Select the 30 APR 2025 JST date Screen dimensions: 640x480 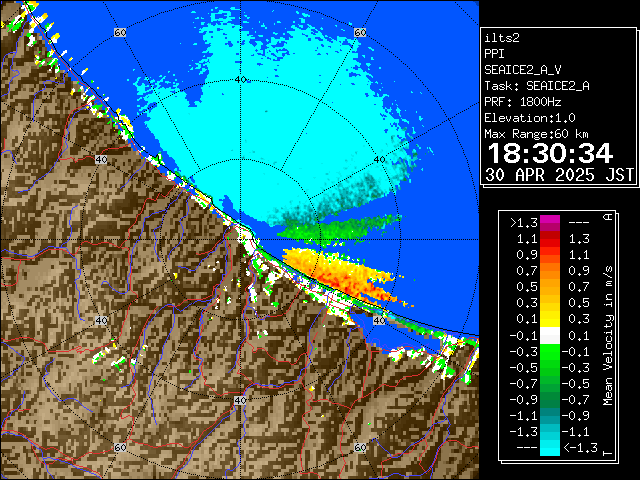[559, 175]
